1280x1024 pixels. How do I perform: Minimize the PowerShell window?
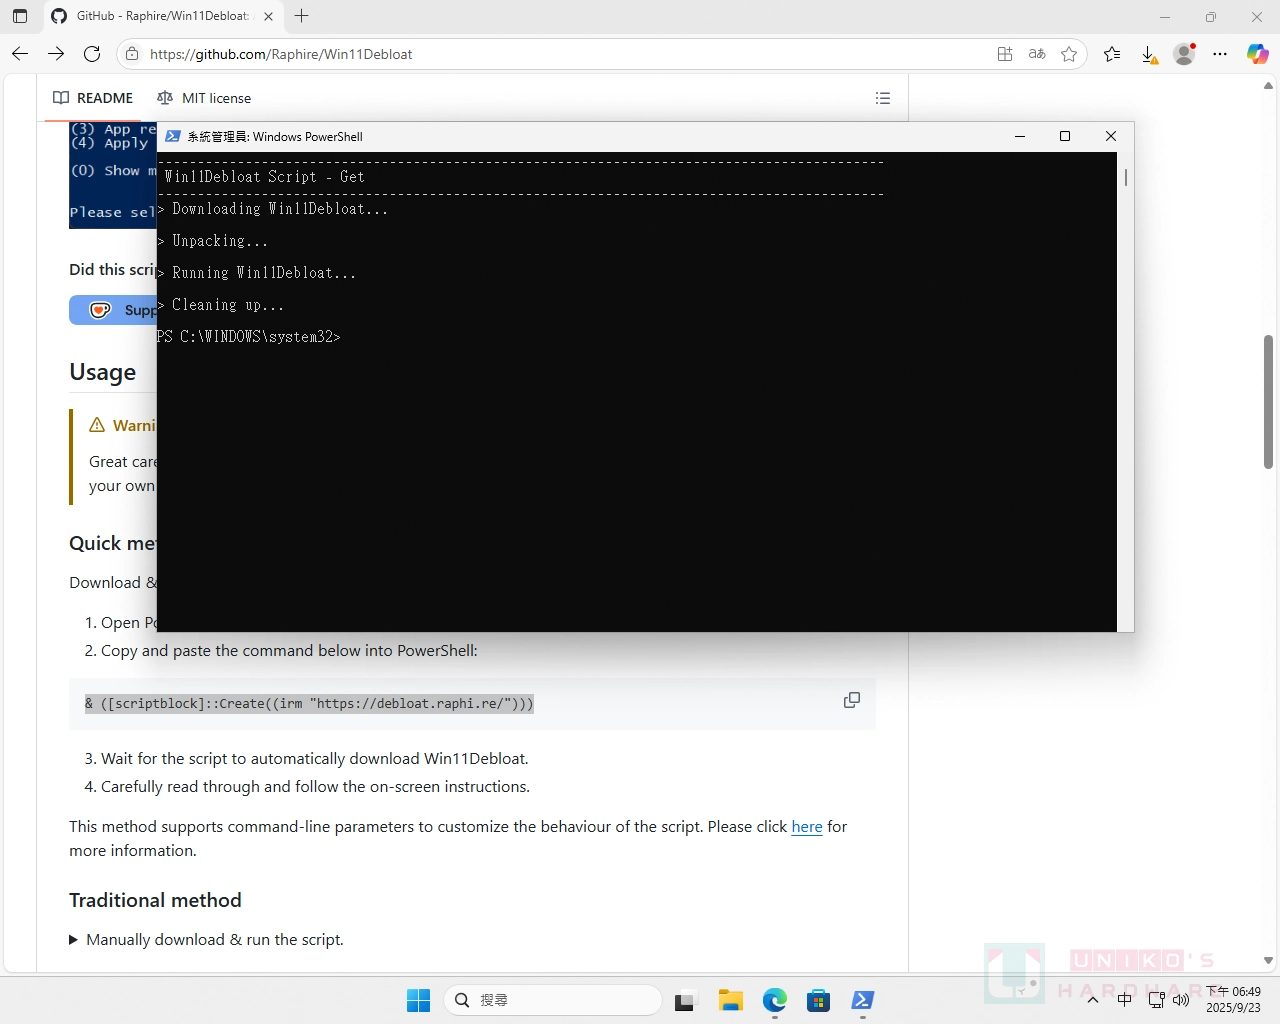point(1020,136)
